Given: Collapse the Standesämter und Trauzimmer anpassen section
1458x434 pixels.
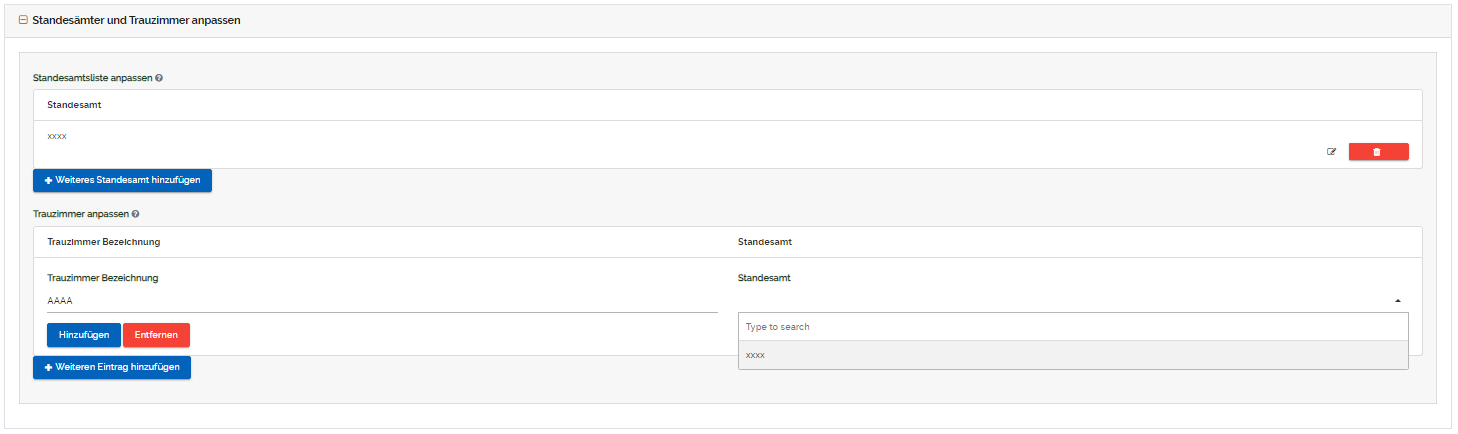Looking at the screenshot, I should point(23,20).
